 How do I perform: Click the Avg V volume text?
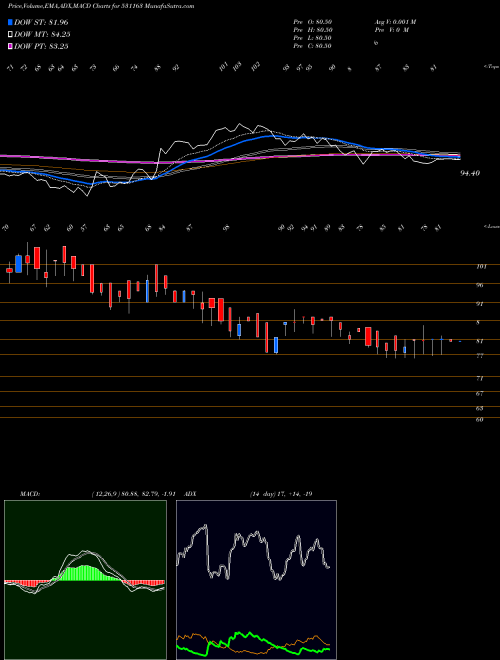tap(395, 22)
